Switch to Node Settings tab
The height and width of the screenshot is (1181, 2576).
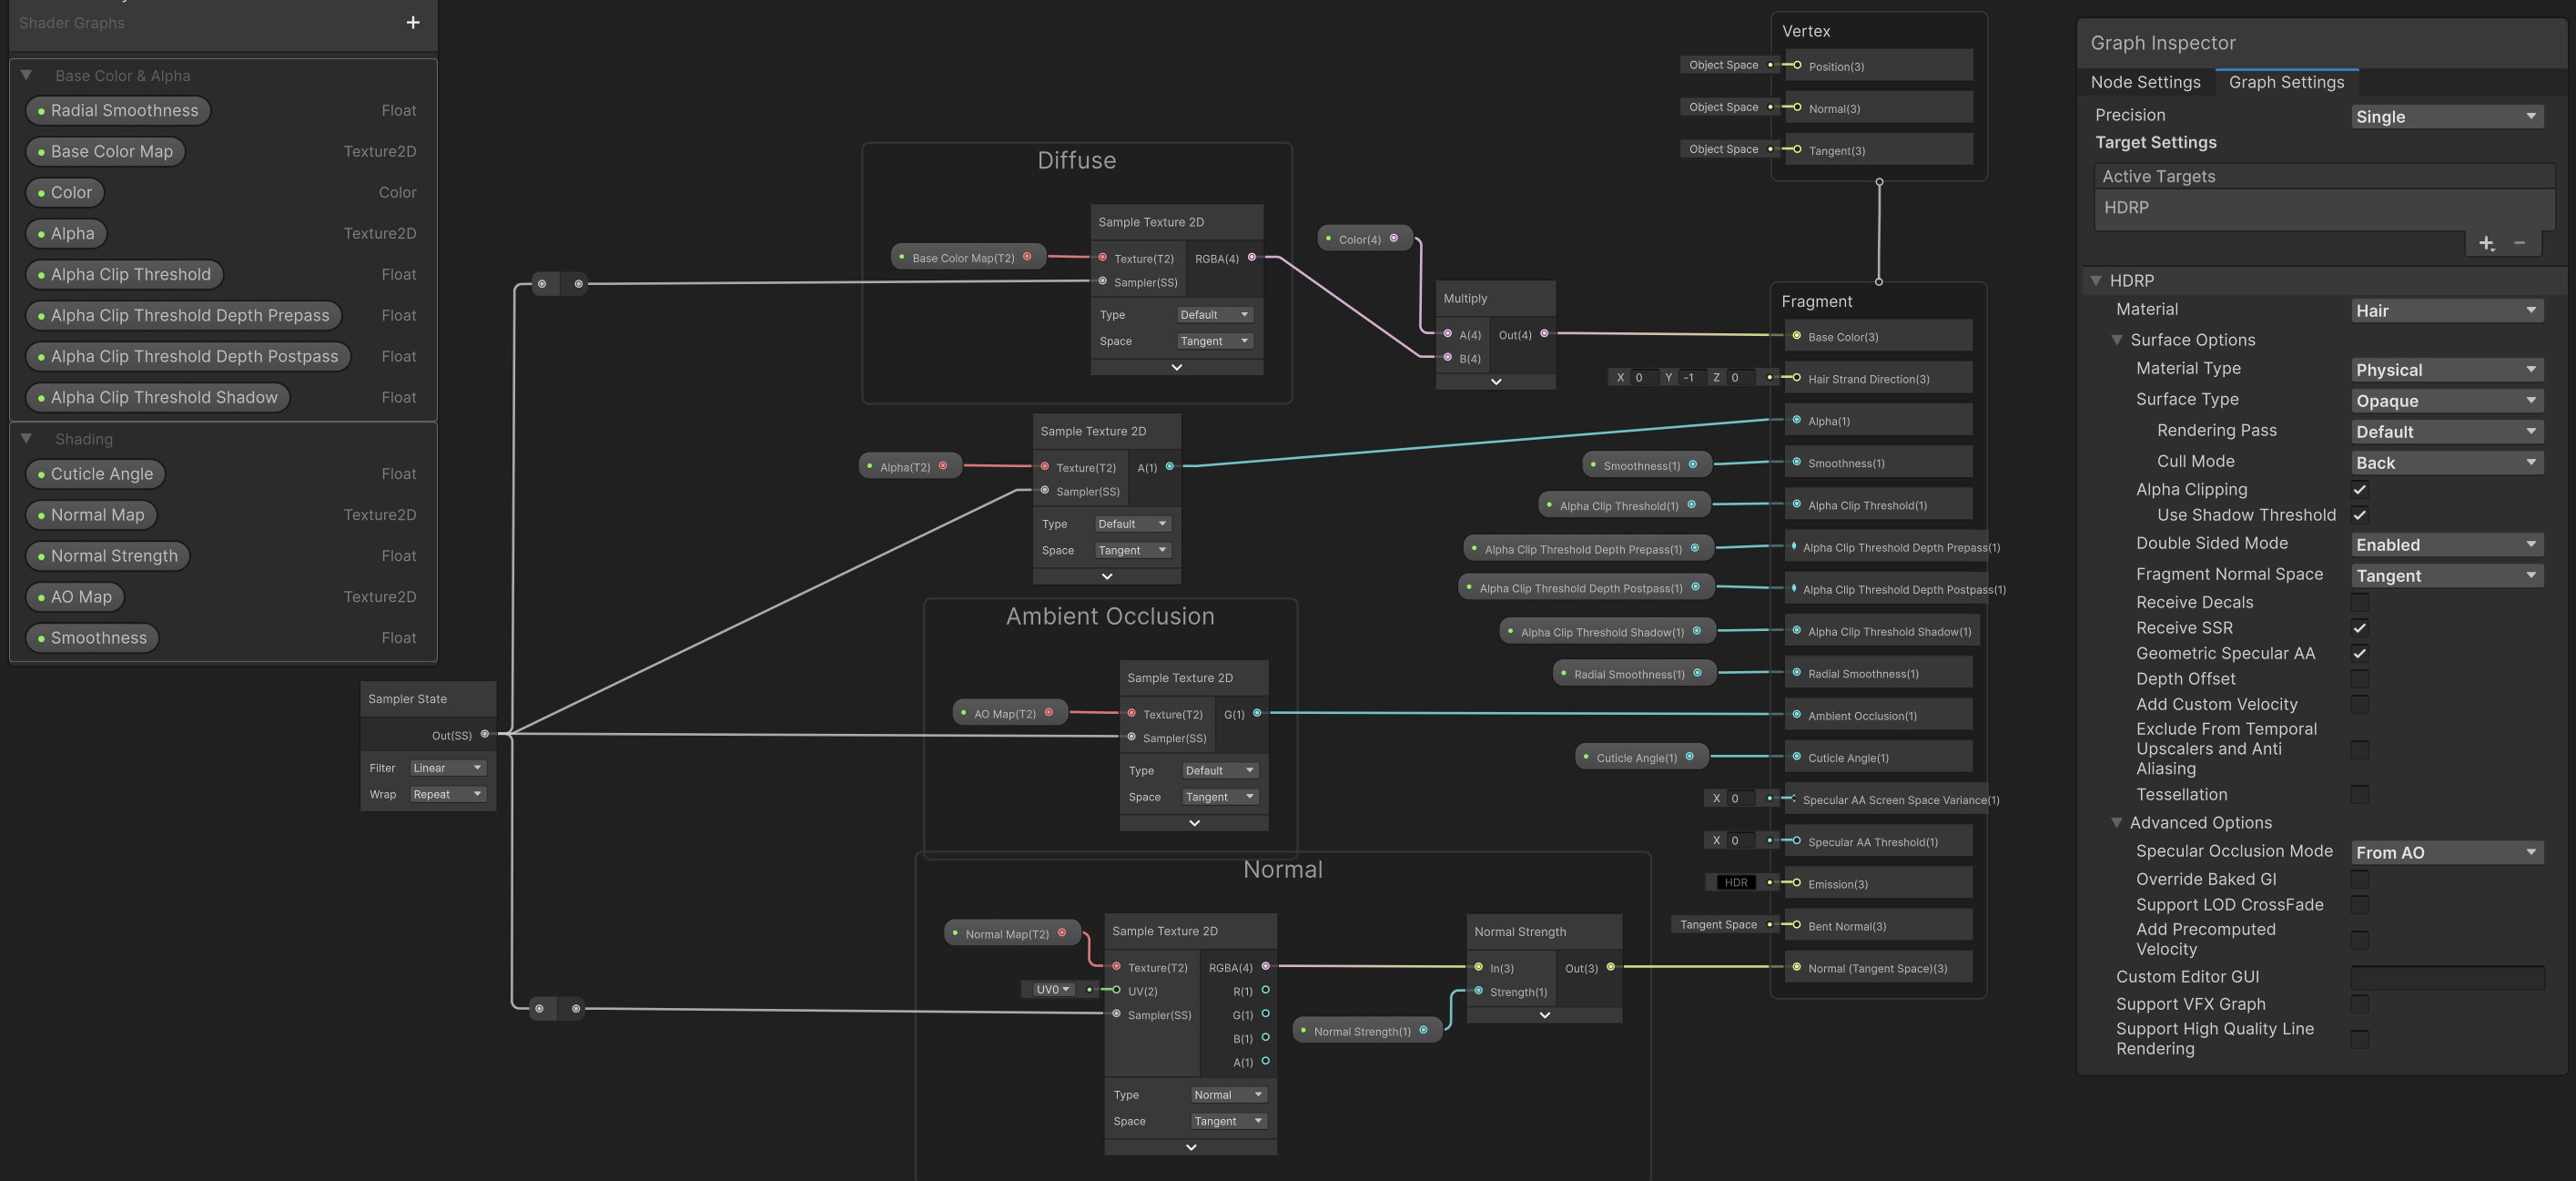[2145, 82]
